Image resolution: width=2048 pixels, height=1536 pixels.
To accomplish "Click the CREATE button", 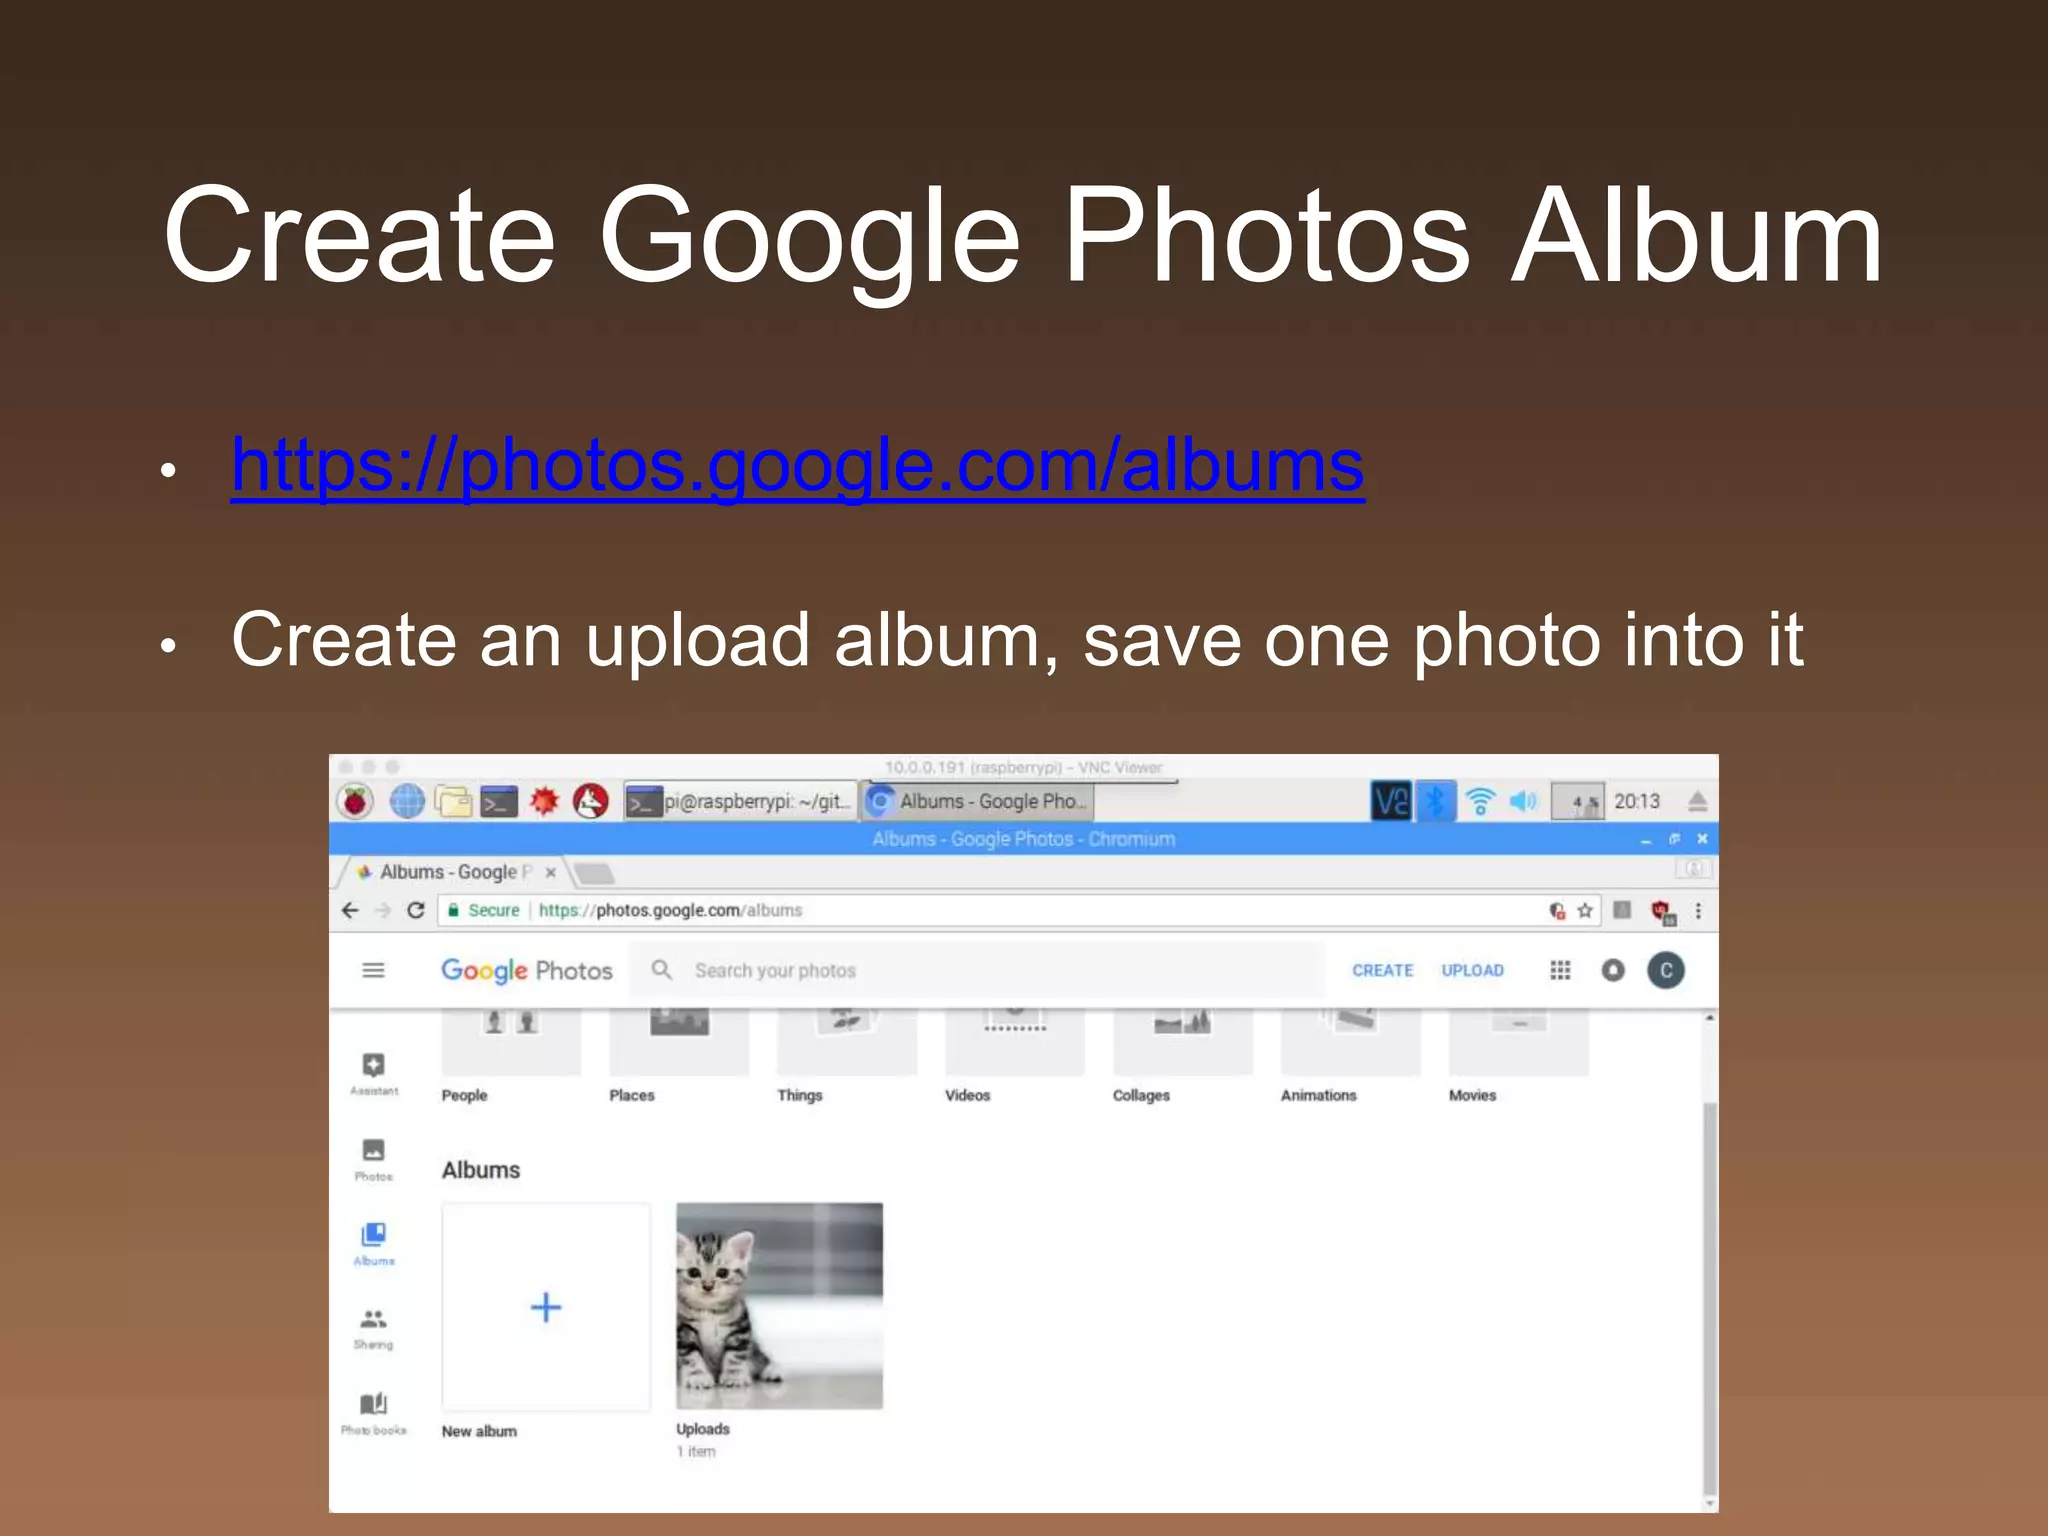I will (1383, 970).
